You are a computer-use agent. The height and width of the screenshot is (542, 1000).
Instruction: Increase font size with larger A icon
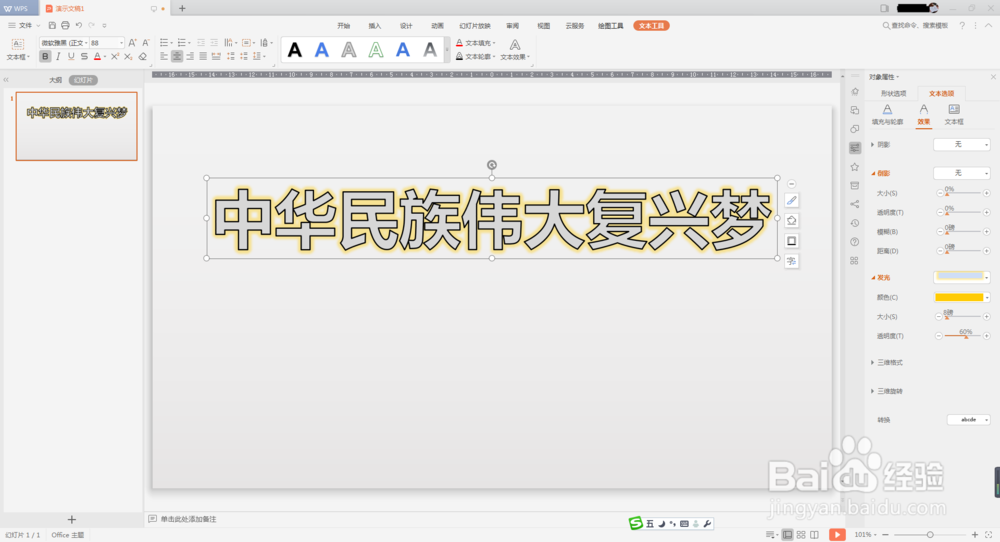tap(132, 43)
